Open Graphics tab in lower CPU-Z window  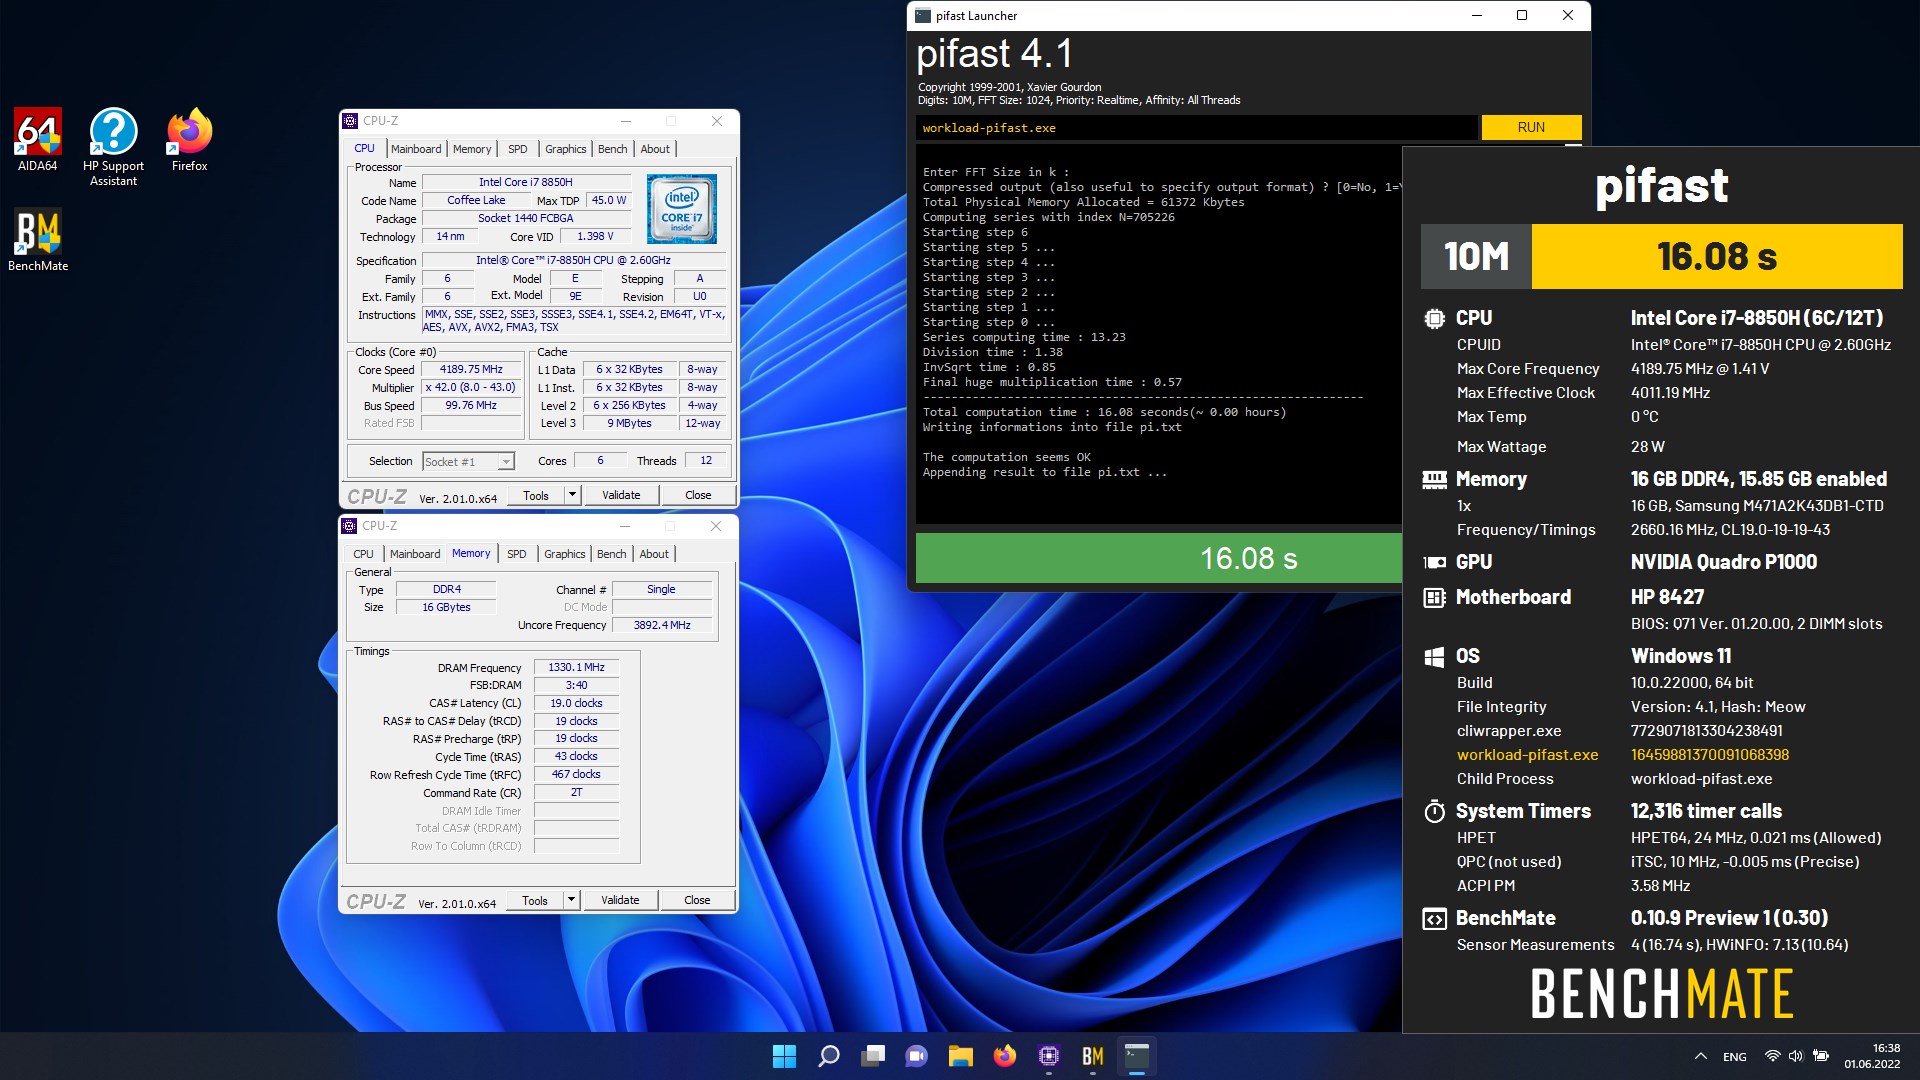pos(564,554)
